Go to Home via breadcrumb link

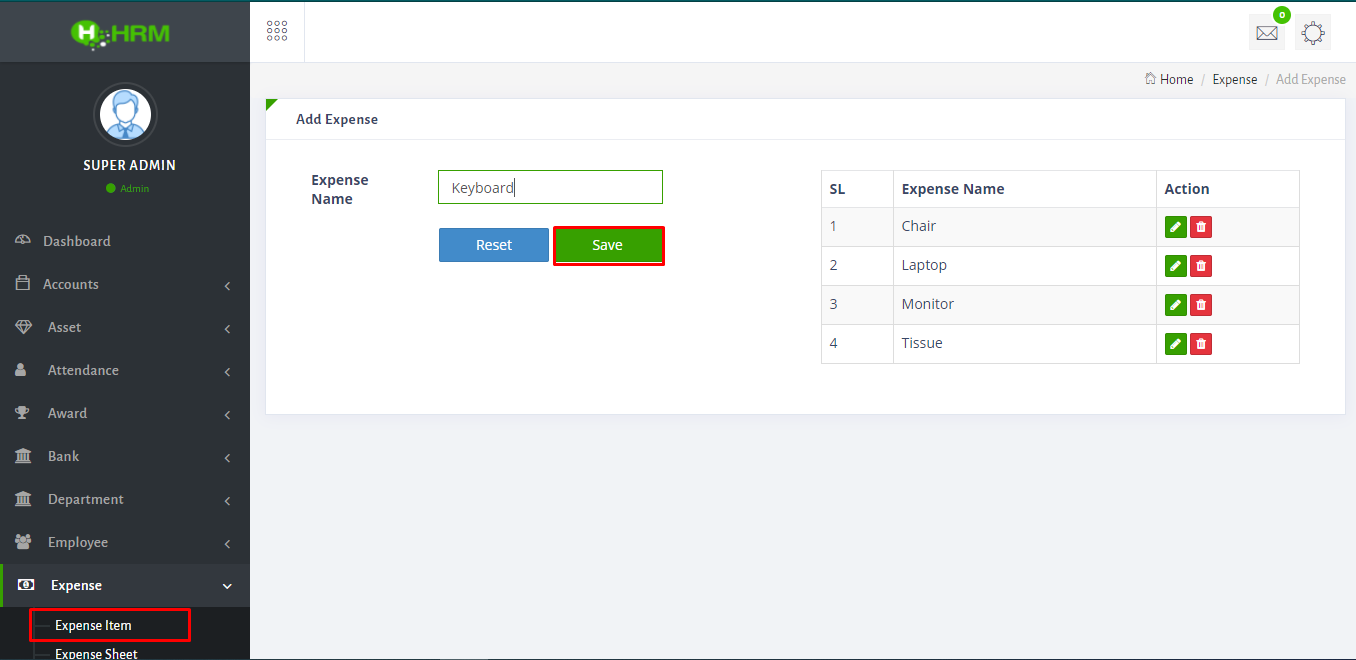coord(1176,79)
